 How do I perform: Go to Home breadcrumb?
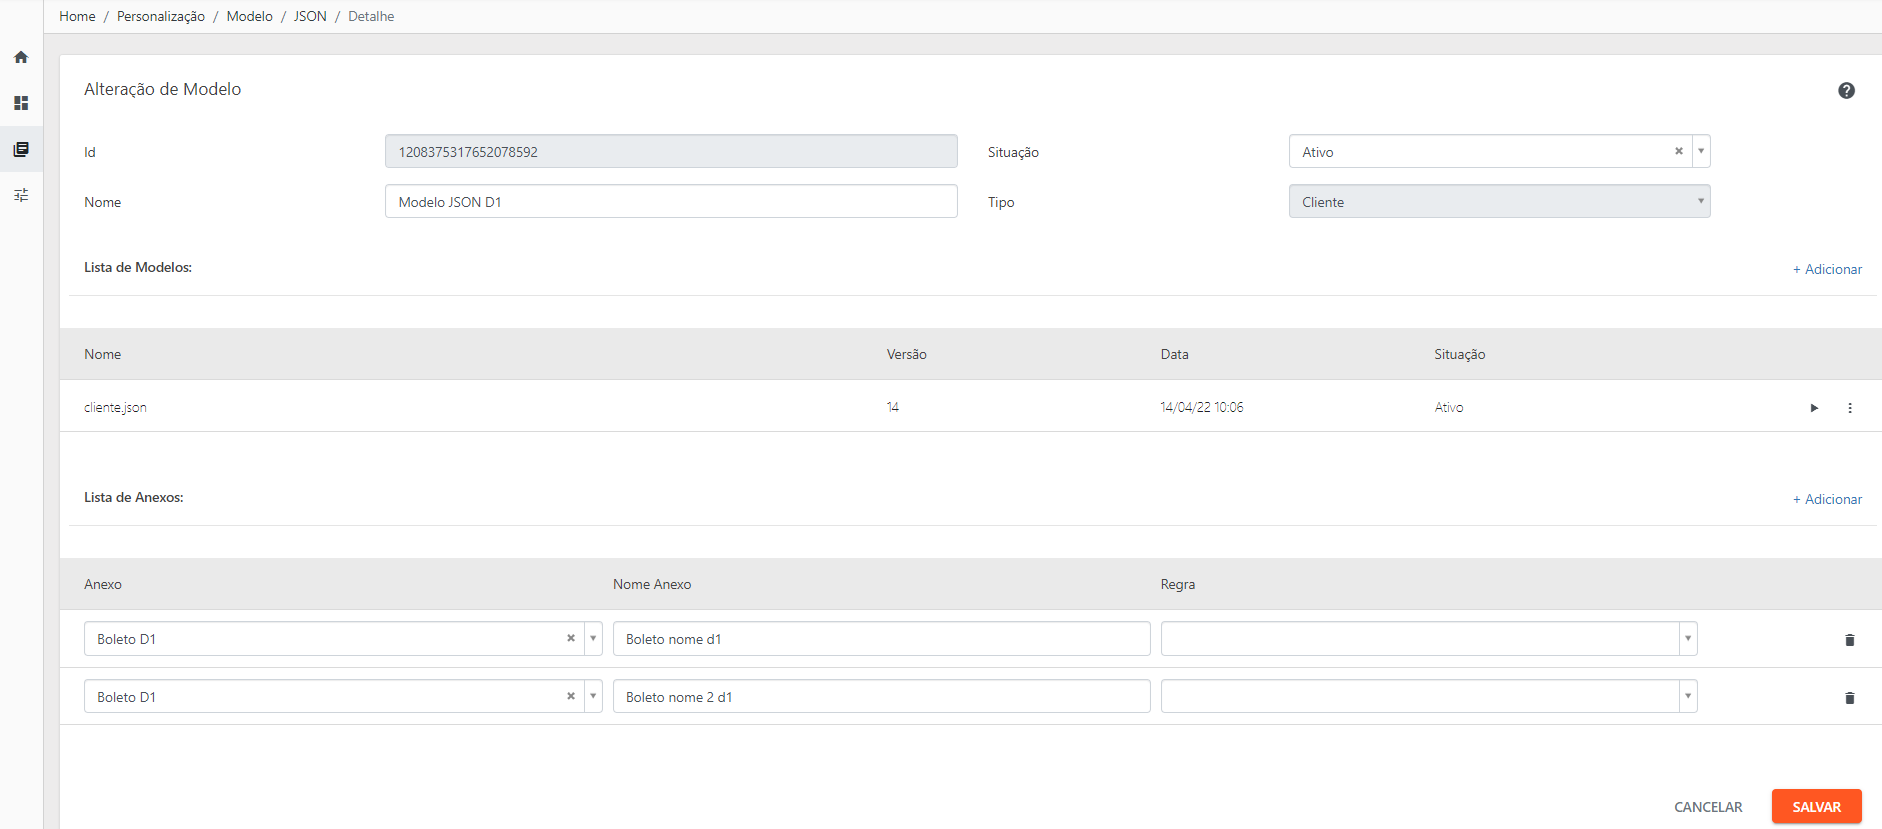click(77, 16)
